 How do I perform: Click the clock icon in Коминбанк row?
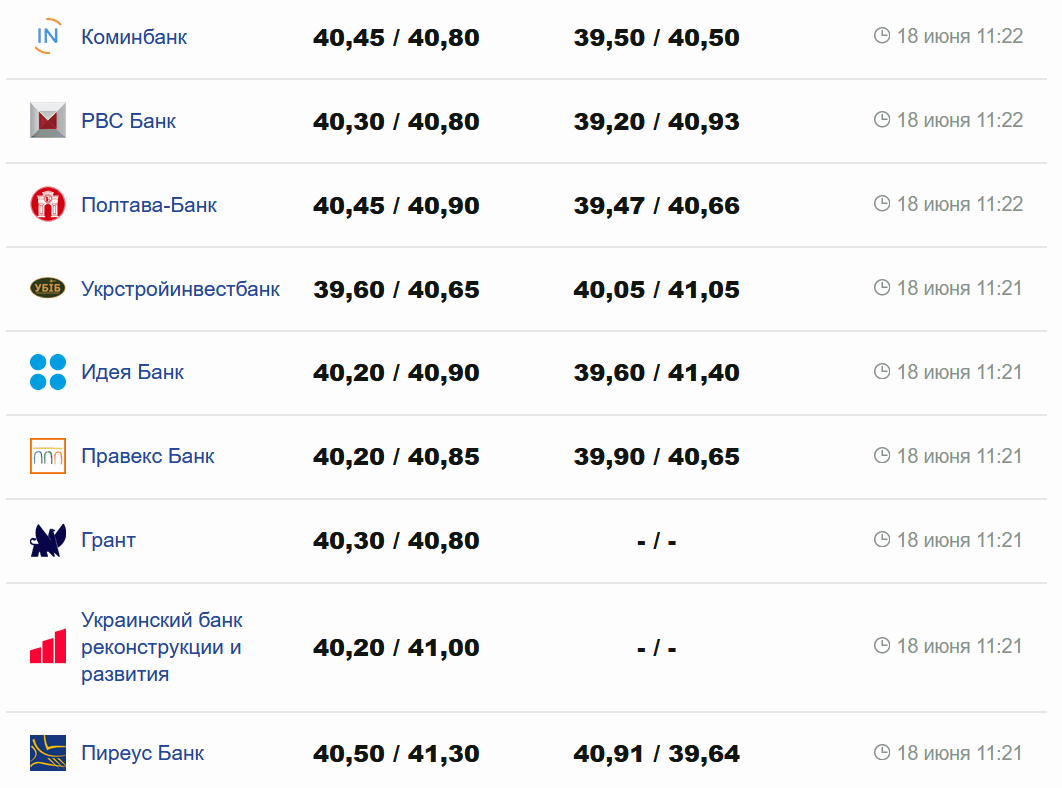click(x=882, y=36)
